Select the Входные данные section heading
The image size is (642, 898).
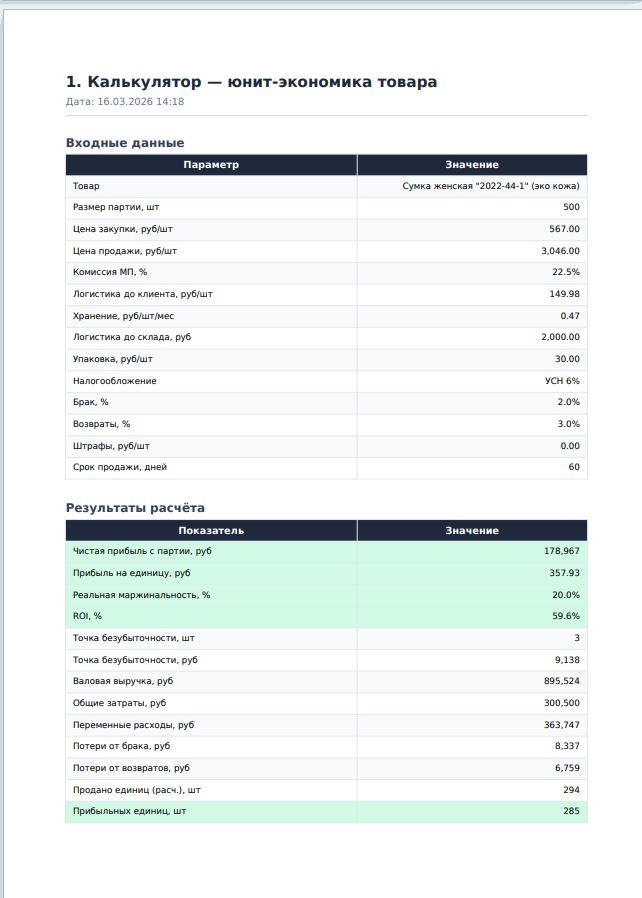[x=125, y=143]
